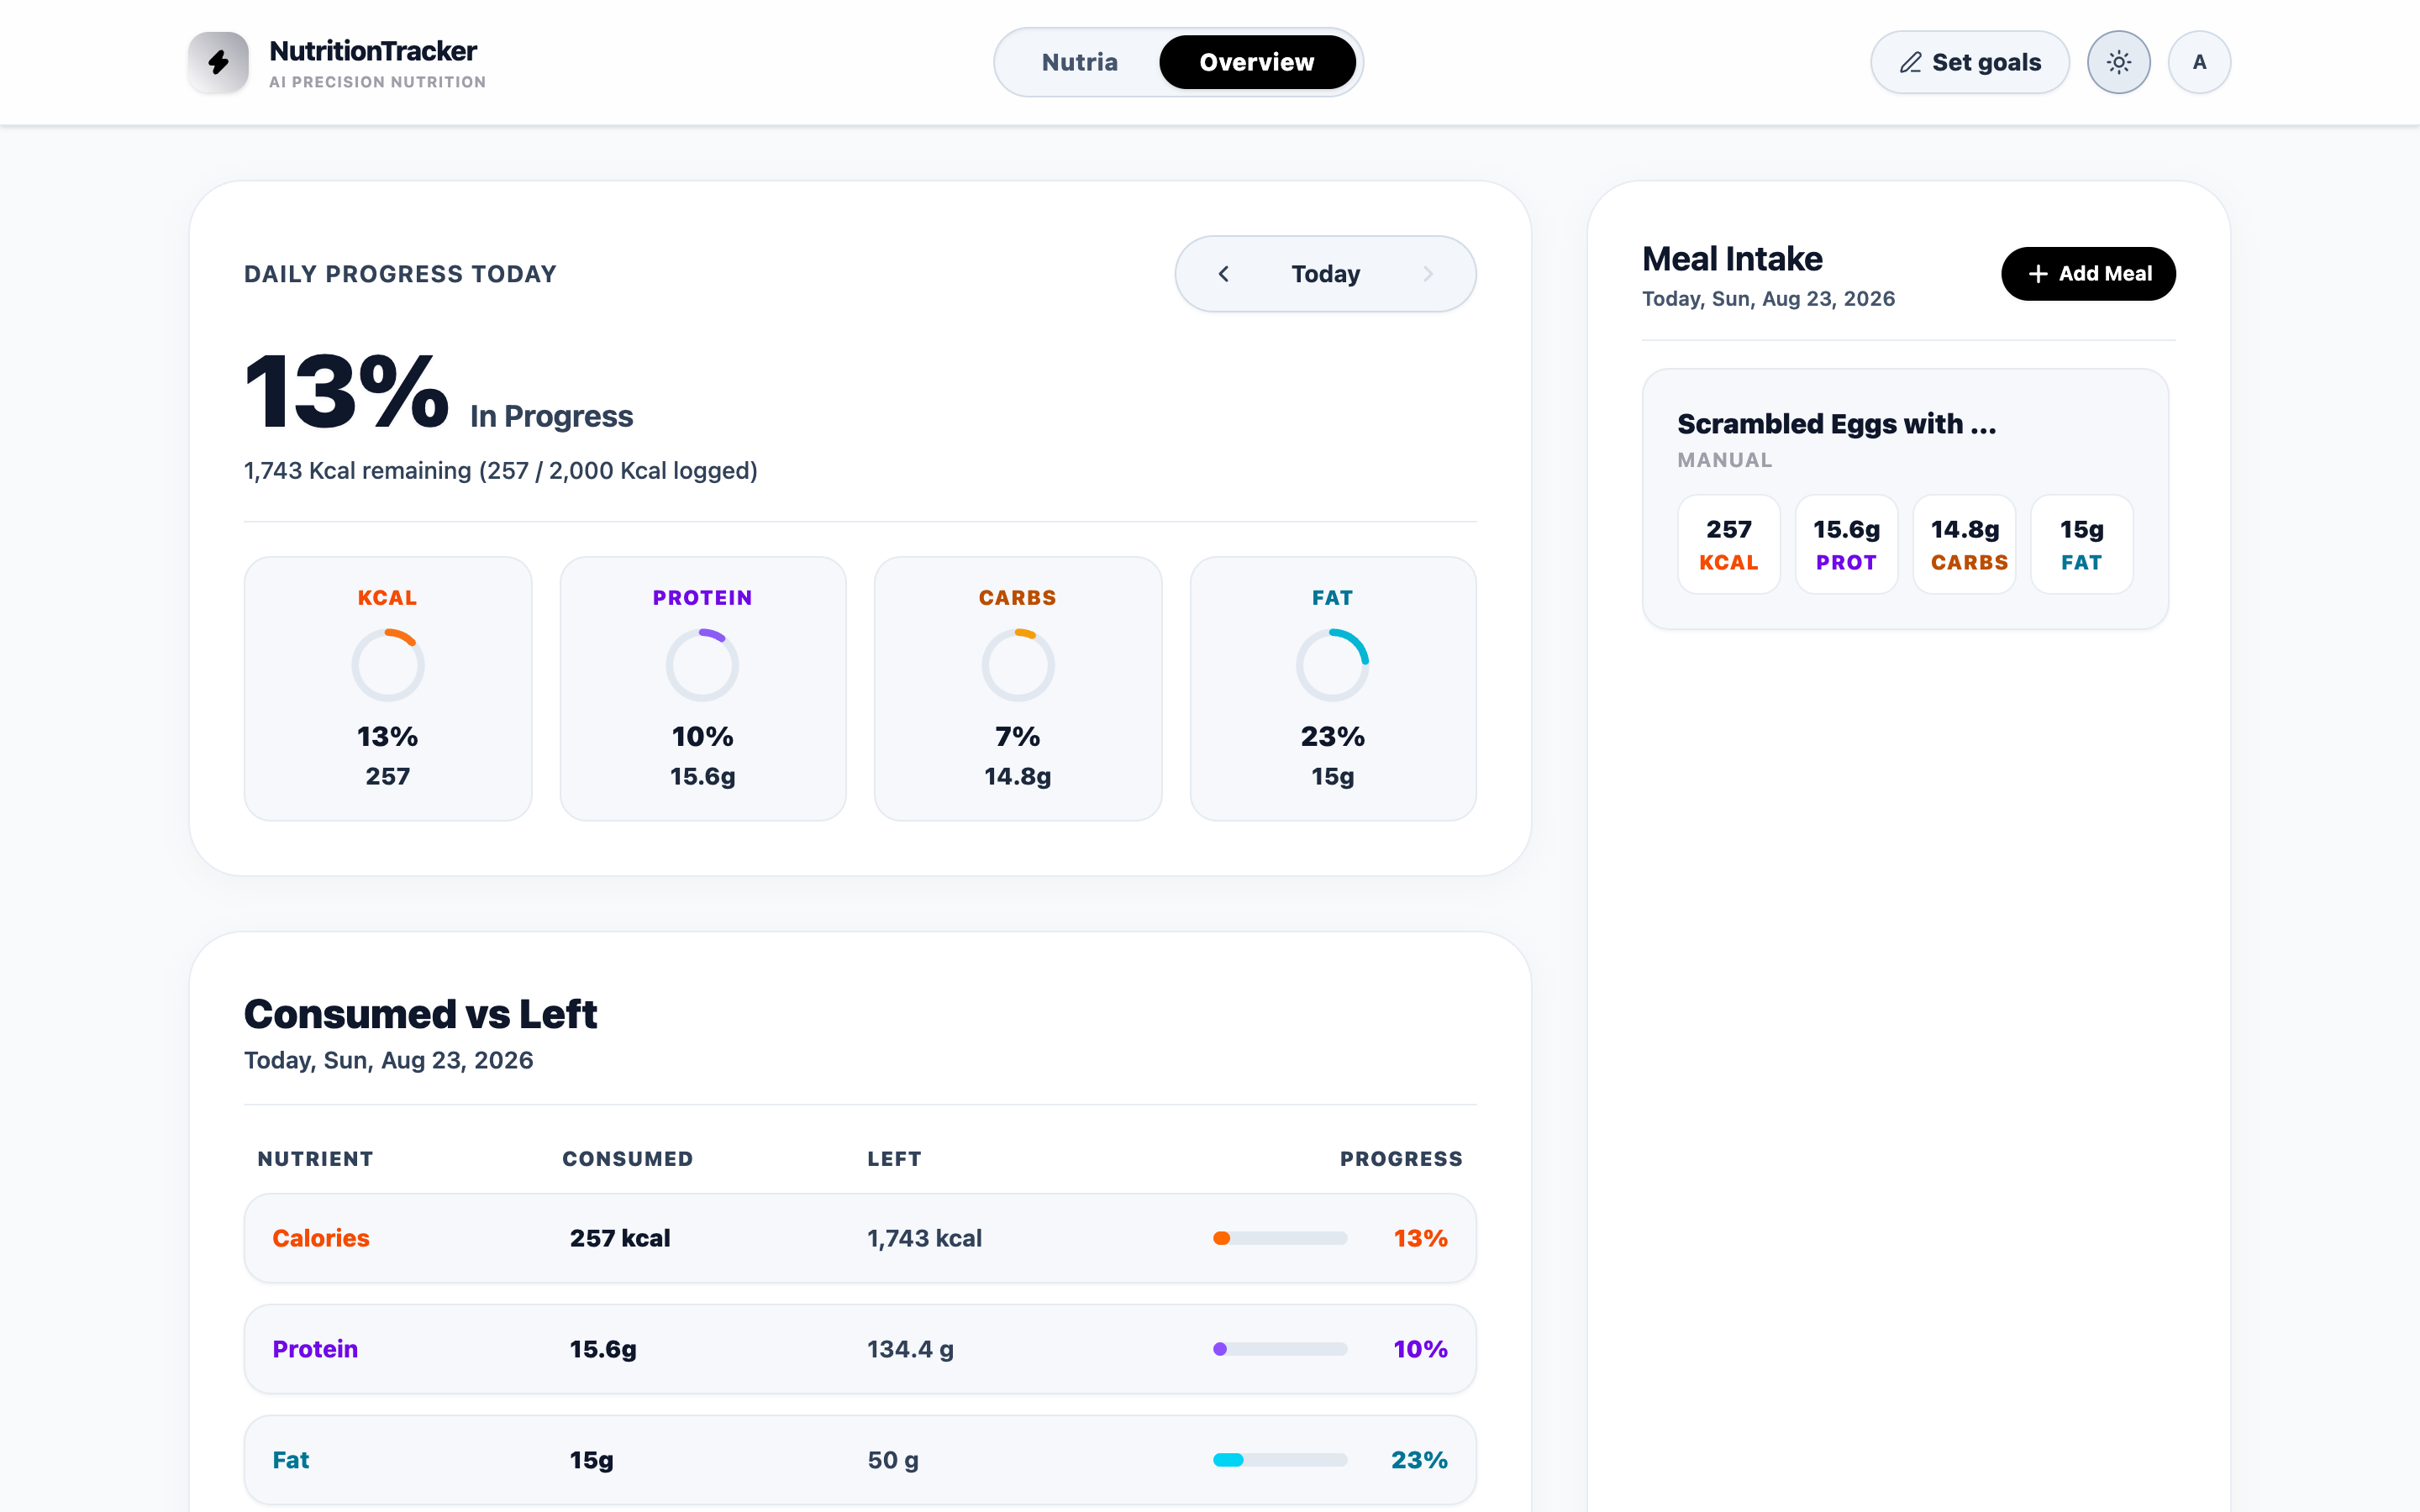Screen dimensions: 2420x1512
Task: Switch to the Nutria tab
Action: [x=1079, y=62]
